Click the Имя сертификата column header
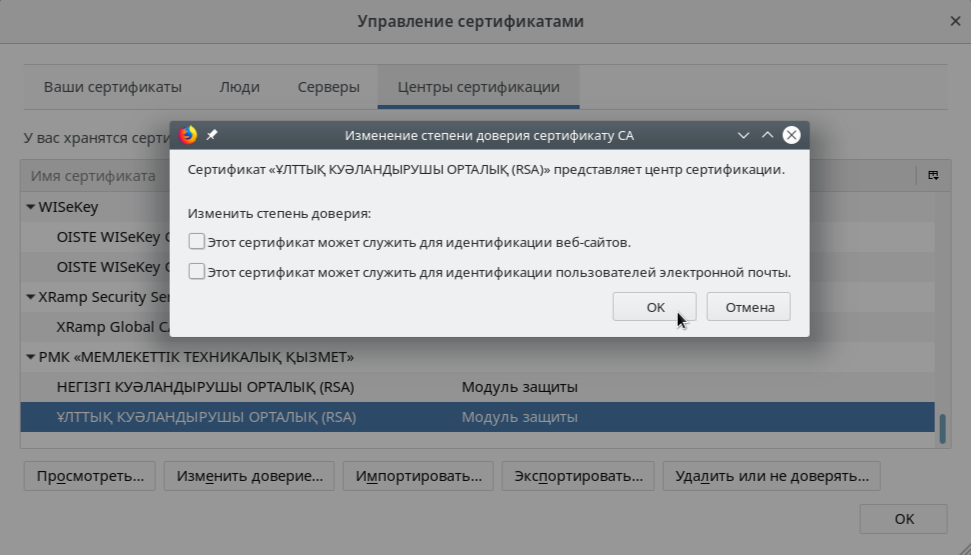This screenshot has width=971, height=555. pos(94,176)
